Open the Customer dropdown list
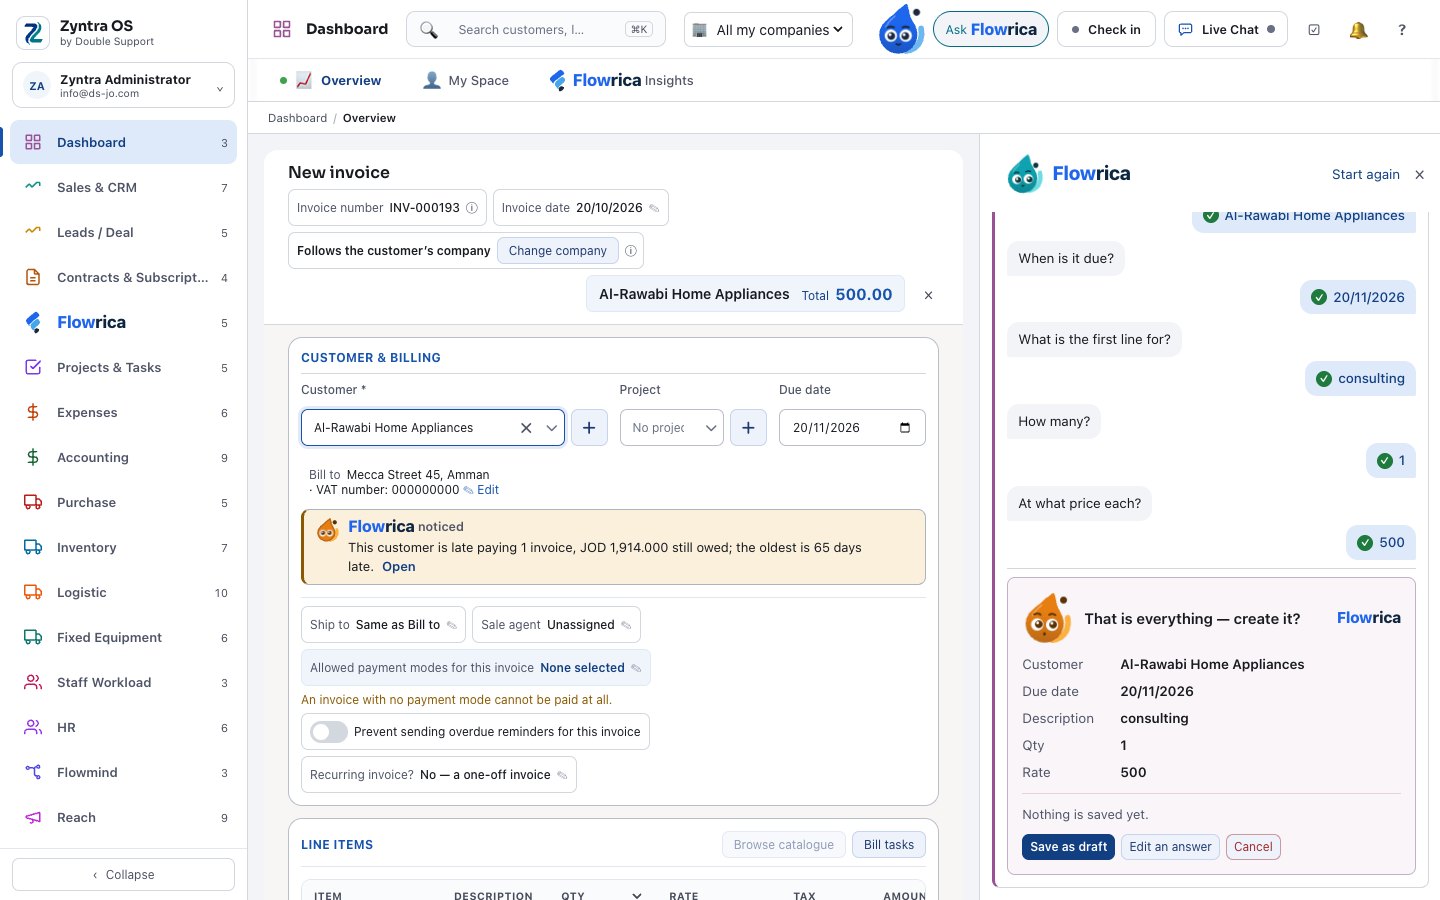The height and width of the screenshot is (900, 1440). pyautogui.click(x=551, y=428)
